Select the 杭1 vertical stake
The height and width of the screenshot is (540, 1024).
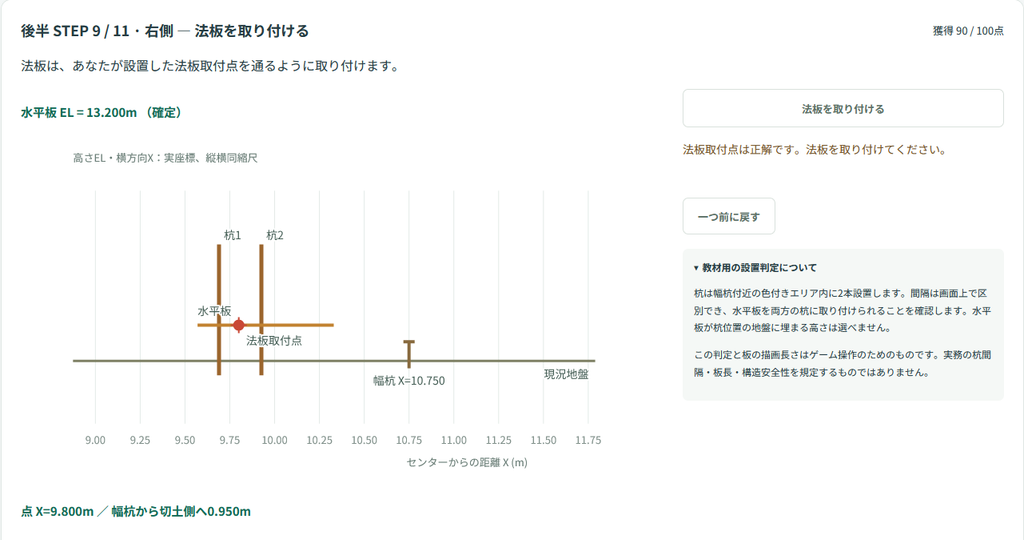[219, 310]
